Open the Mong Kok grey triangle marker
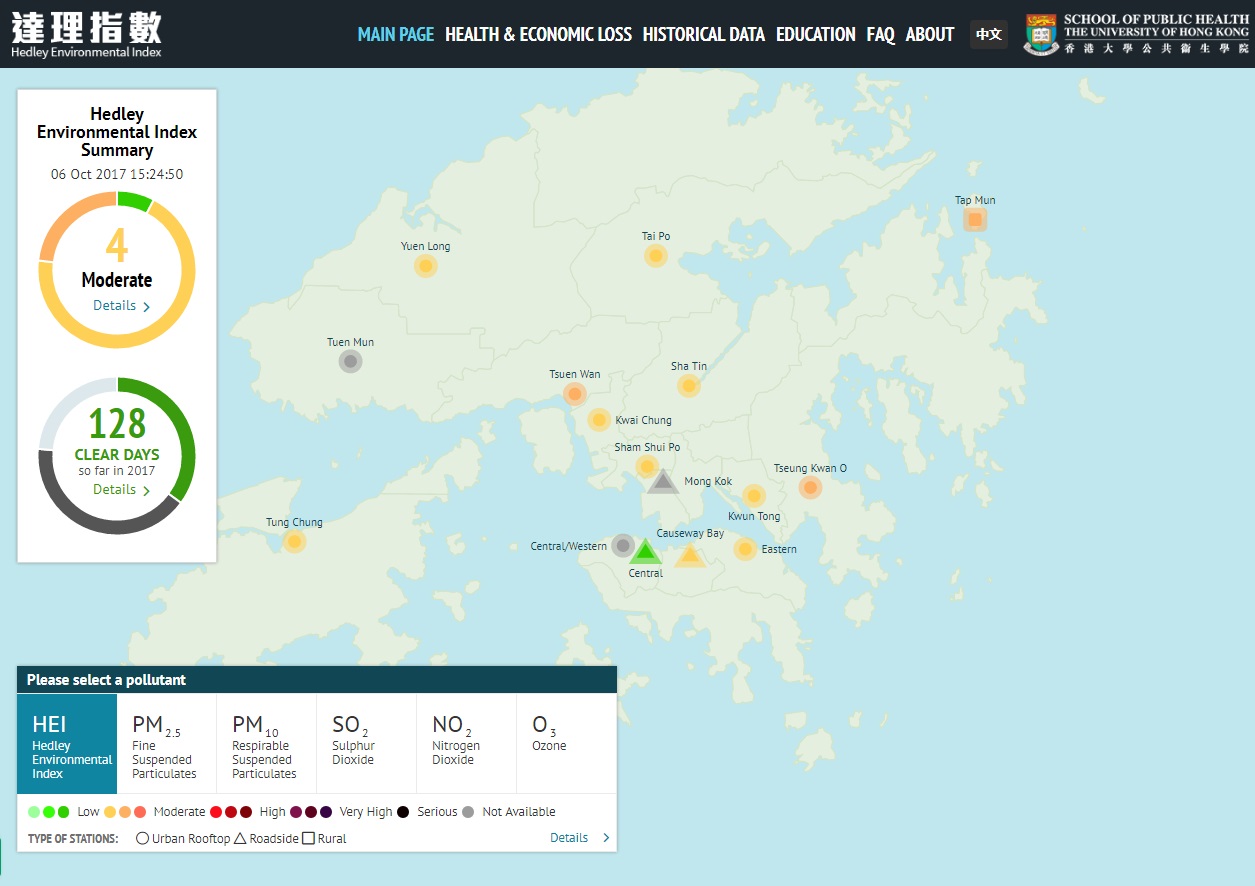This screenshot has width=1255, height=886. click(x=662, y=483)
